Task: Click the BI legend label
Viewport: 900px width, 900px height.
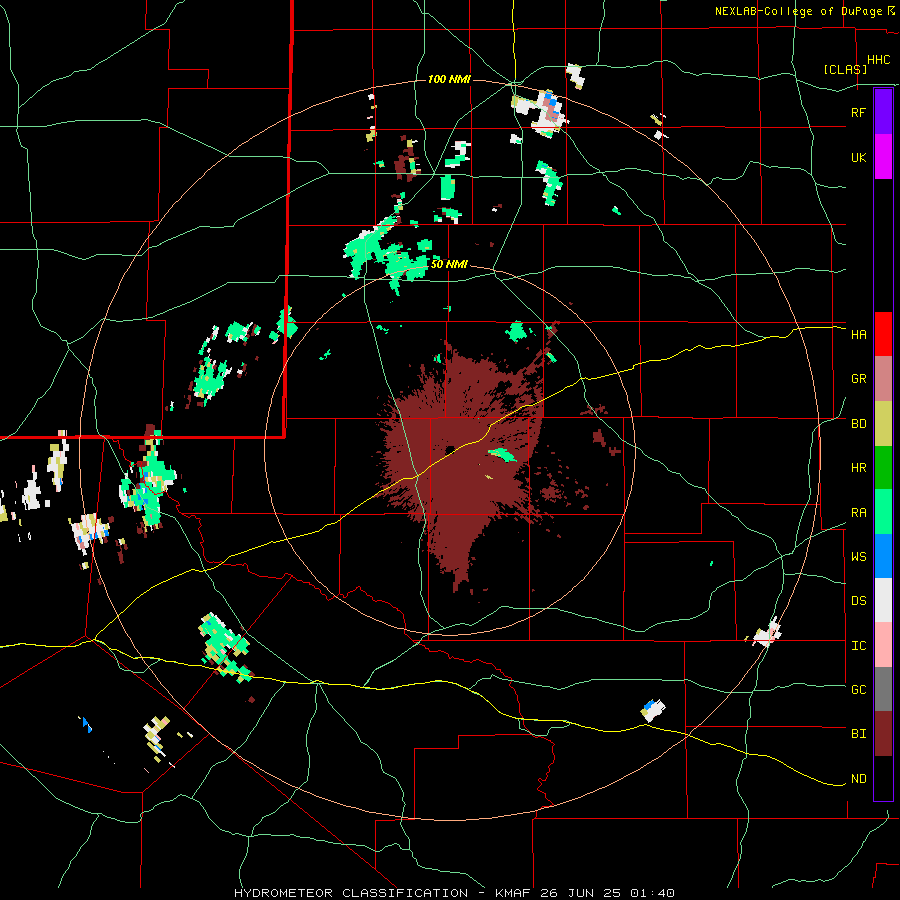Action: click(x=858, y=734)
